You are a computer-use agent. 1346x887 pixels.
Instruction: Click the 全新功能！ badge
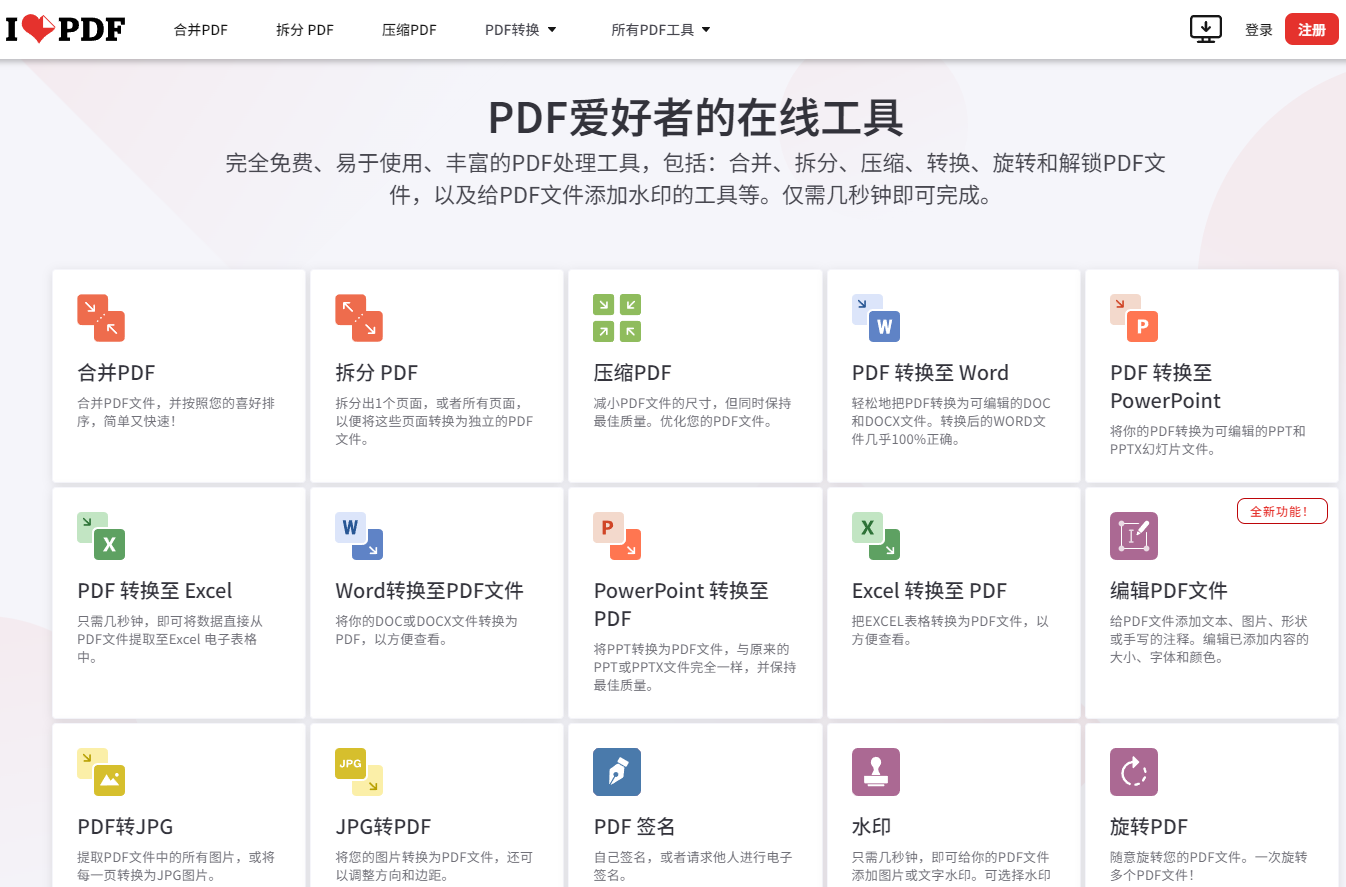[x=1282, y=511]
